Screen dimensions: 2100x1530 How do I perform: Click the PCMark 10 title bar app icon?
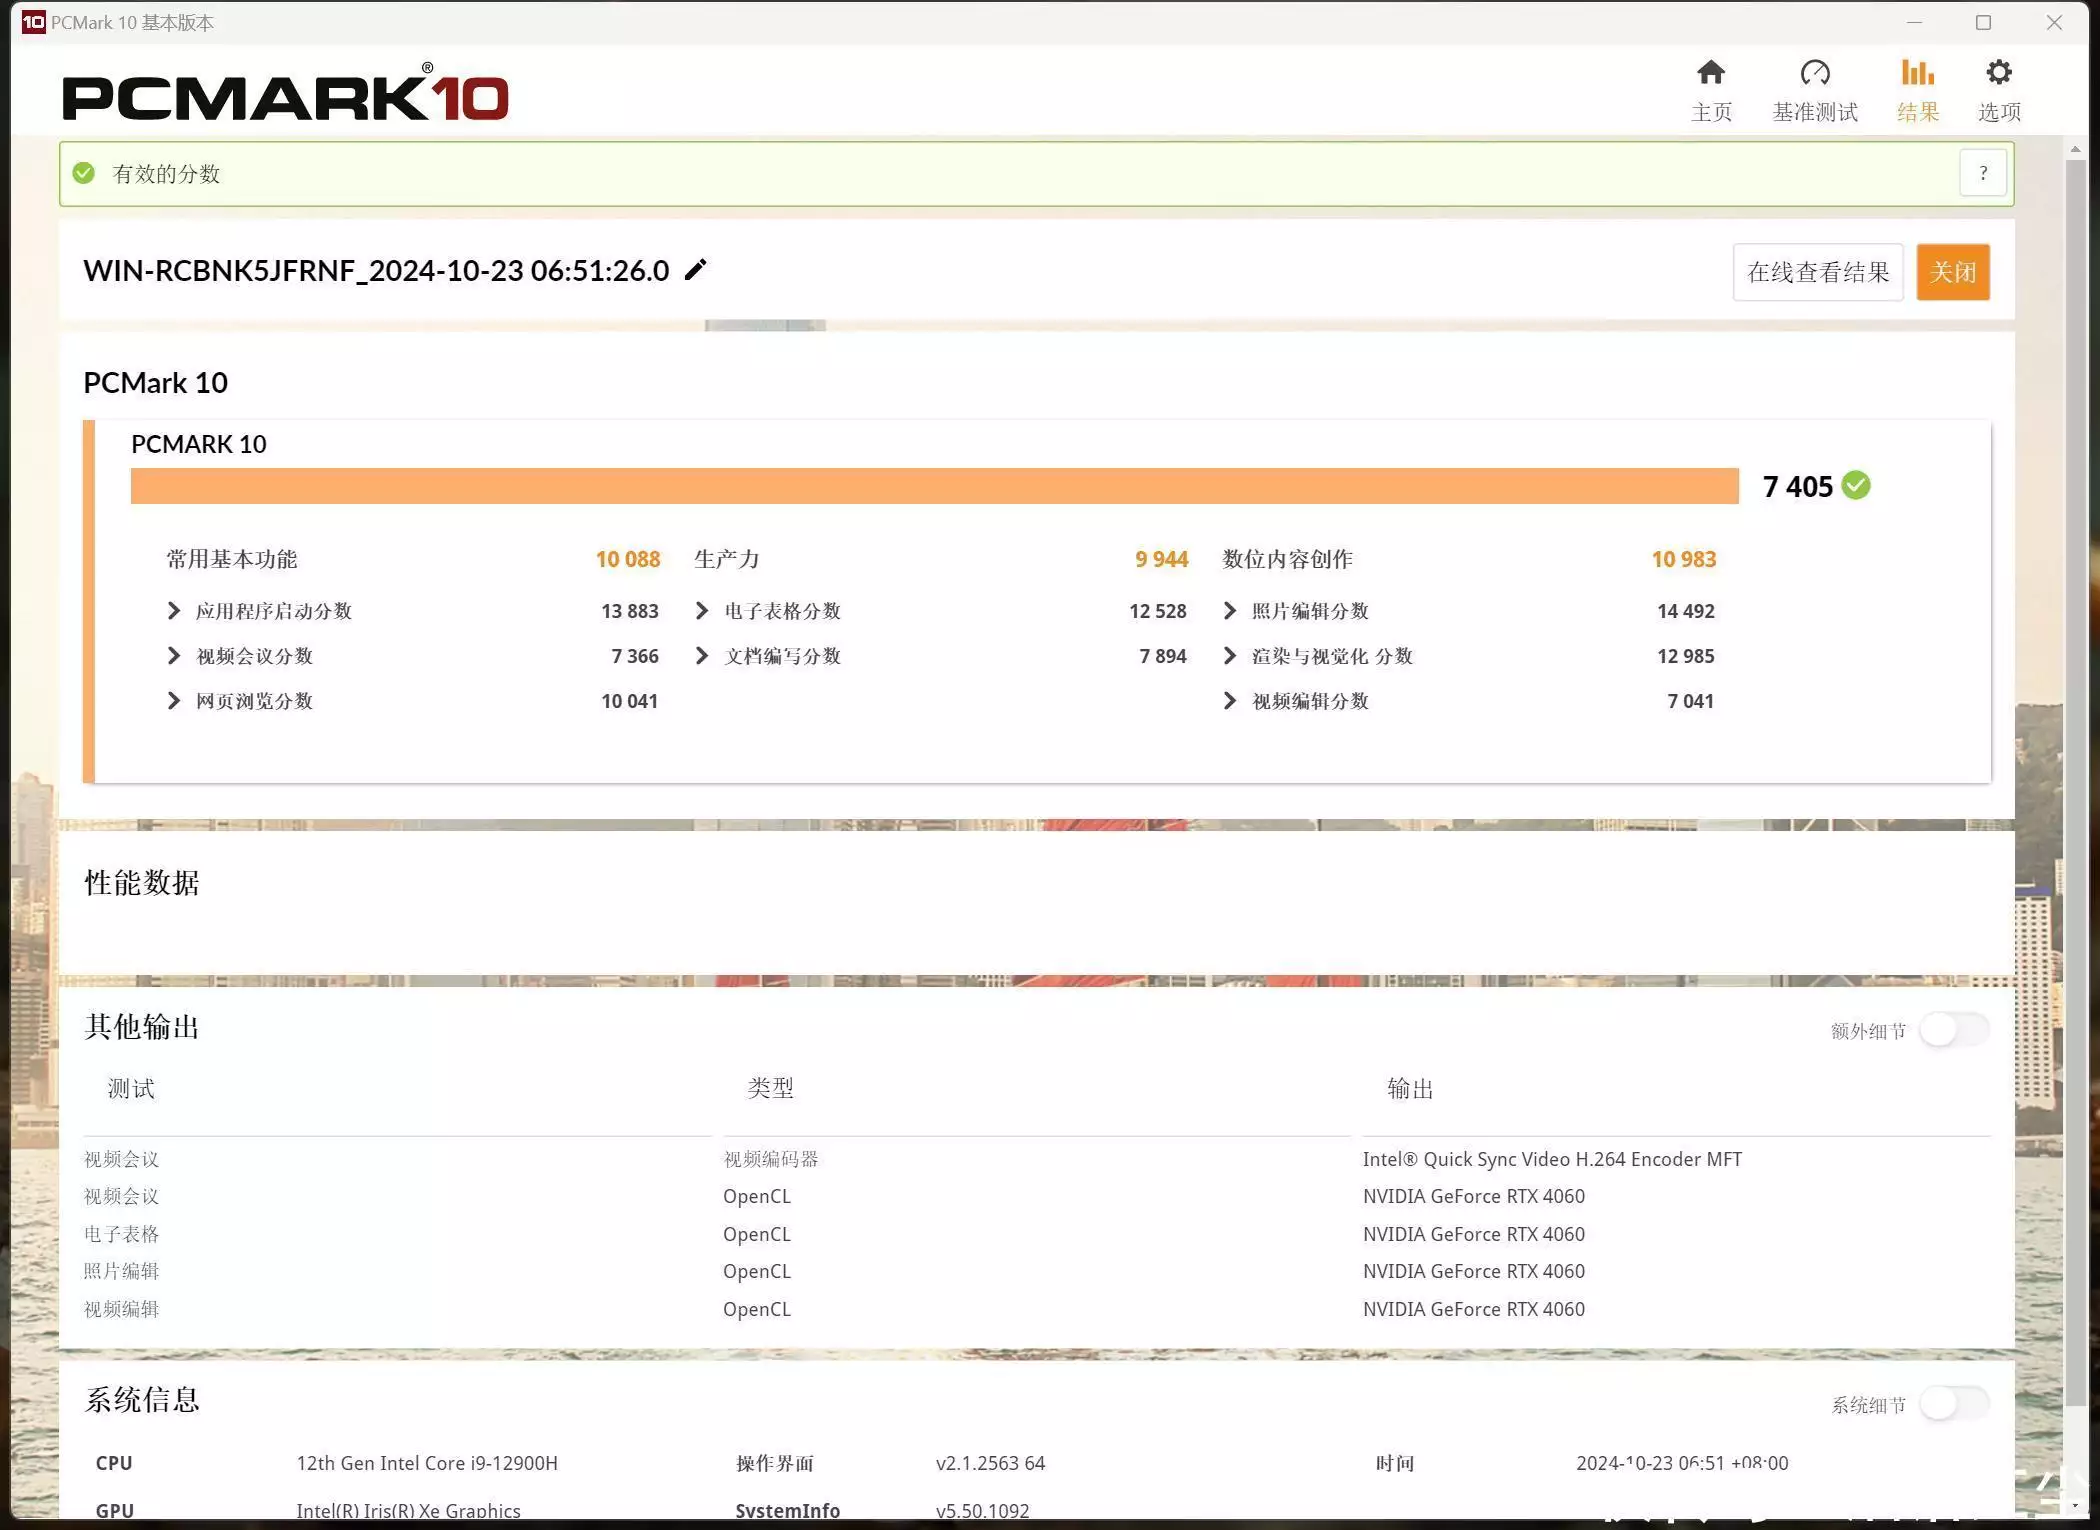34,22
